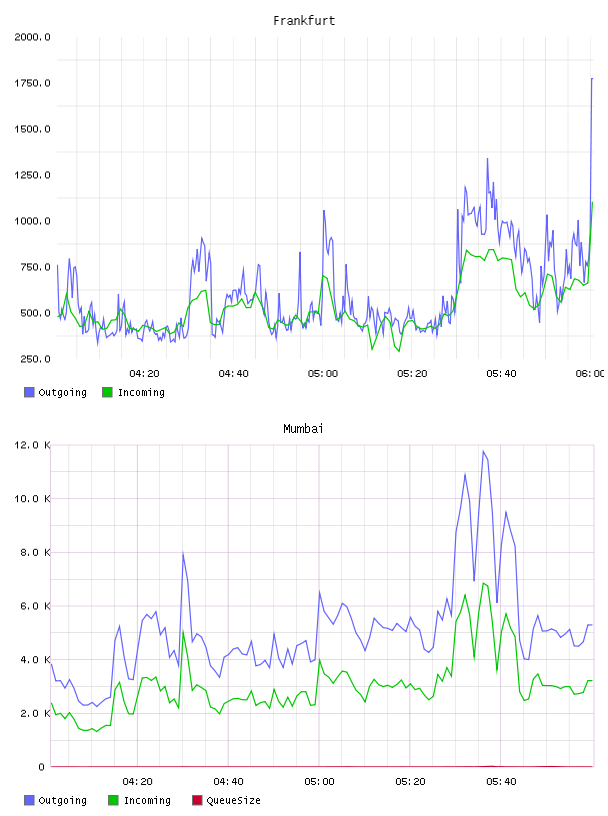Click the green Incoming swatch in Frankfurt legend
Screen dimensions: 608x816
coord(107,392)
